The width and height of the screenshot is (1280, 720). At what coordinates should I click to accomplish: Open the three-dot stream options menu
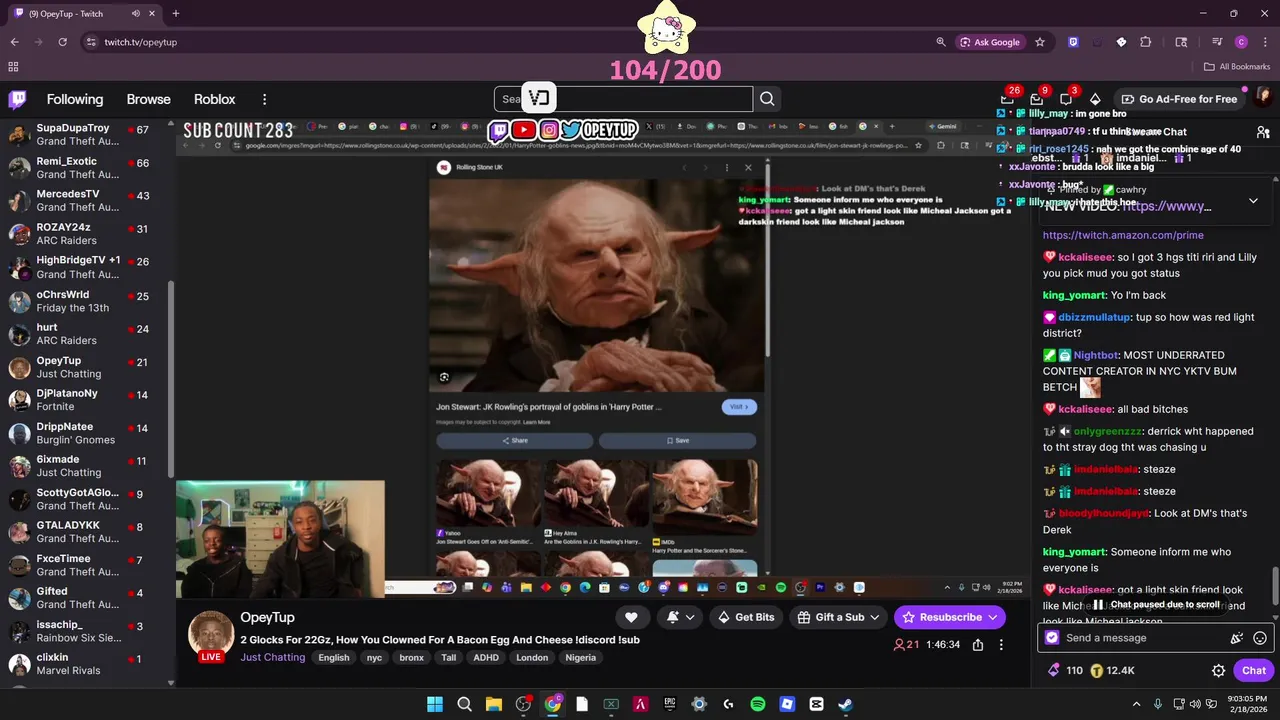[1001, 645]
